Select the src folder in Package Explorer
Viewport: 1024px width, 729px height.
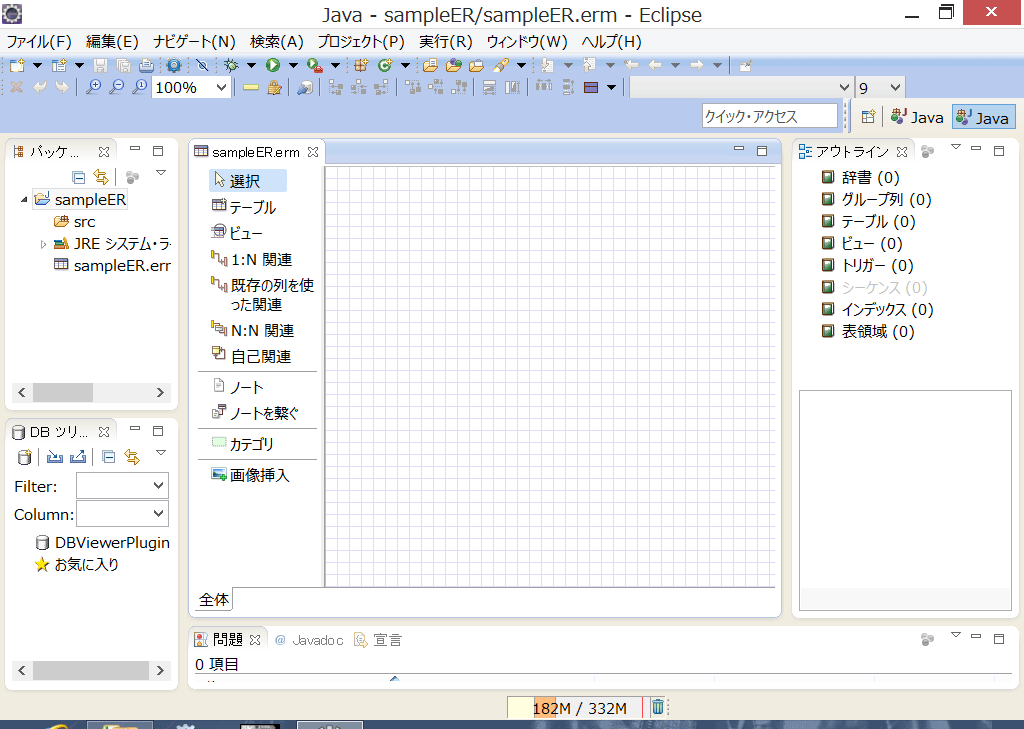click(75, 222)
